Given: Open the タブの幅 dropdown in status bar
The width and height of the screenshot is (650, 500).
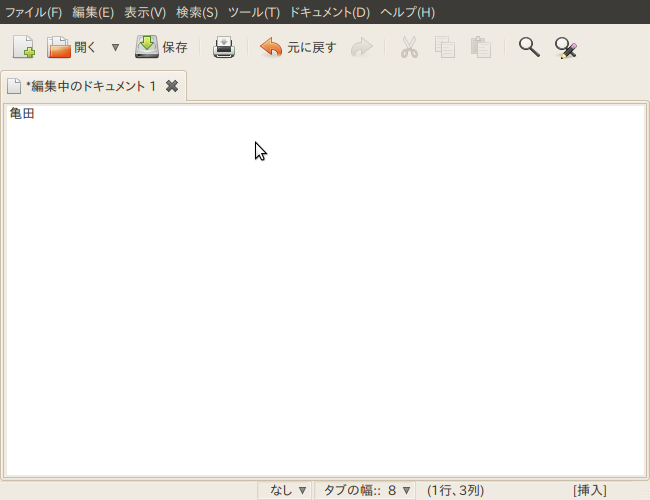Looking at the screenshot, I should point(365,490).
